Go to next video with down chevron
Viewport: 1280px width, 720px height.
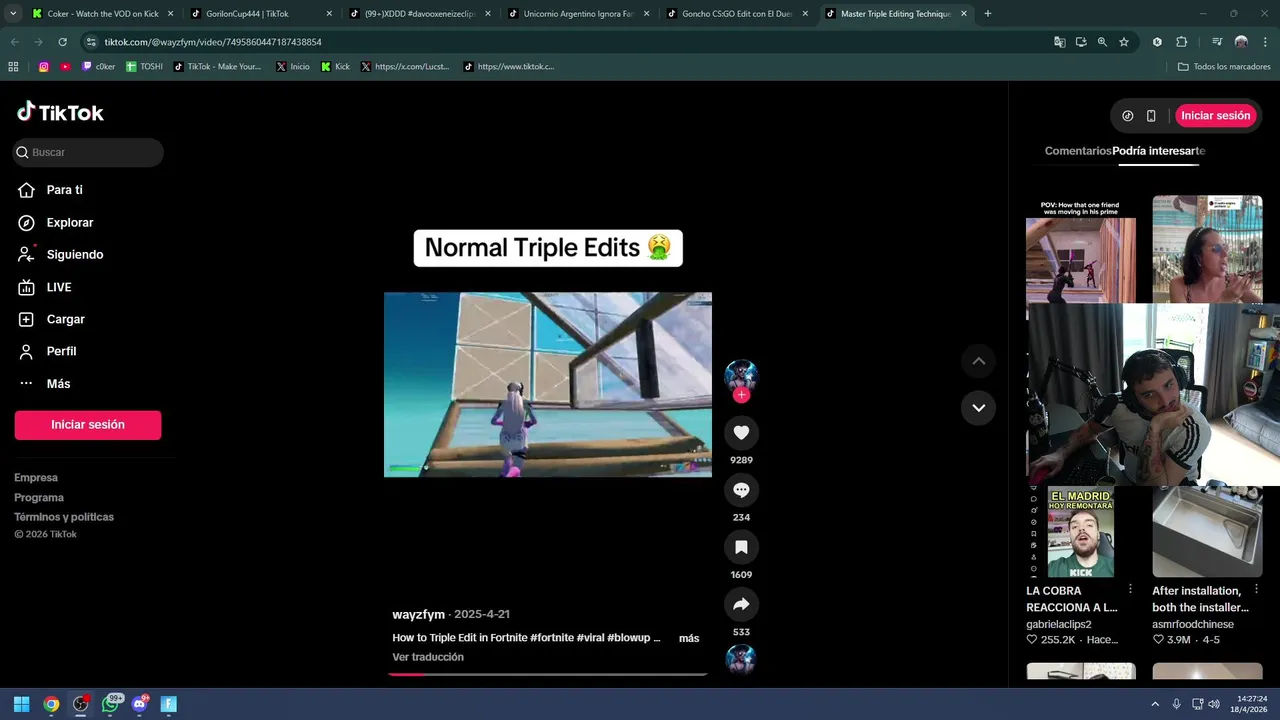[x=978, y=408]
